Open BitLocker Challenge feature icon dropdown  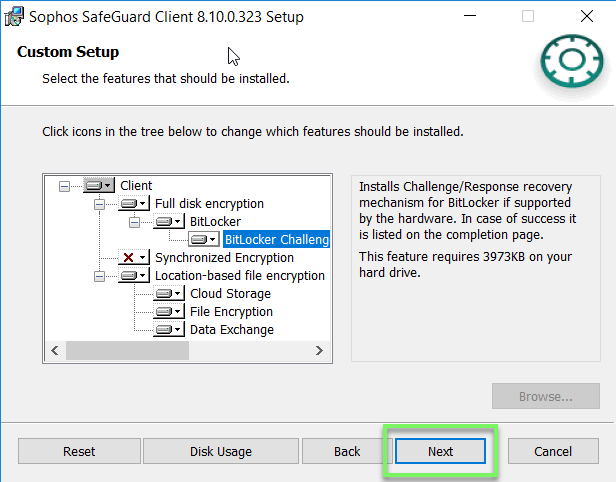tap(204, 239)
